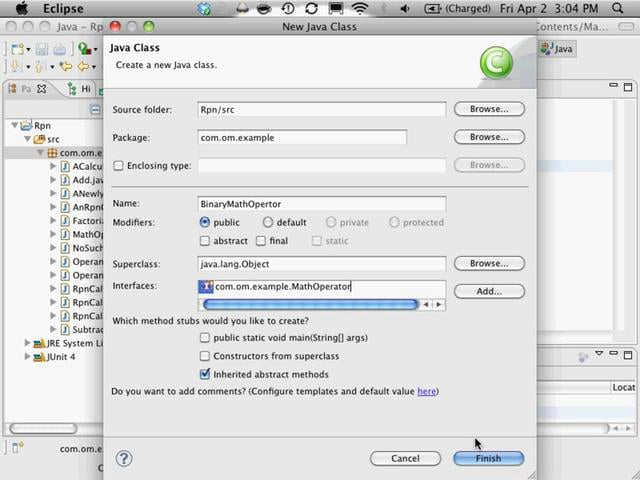
Task: Click inside the Package text field
Action: pyautogui.click(x=302, y=138)
